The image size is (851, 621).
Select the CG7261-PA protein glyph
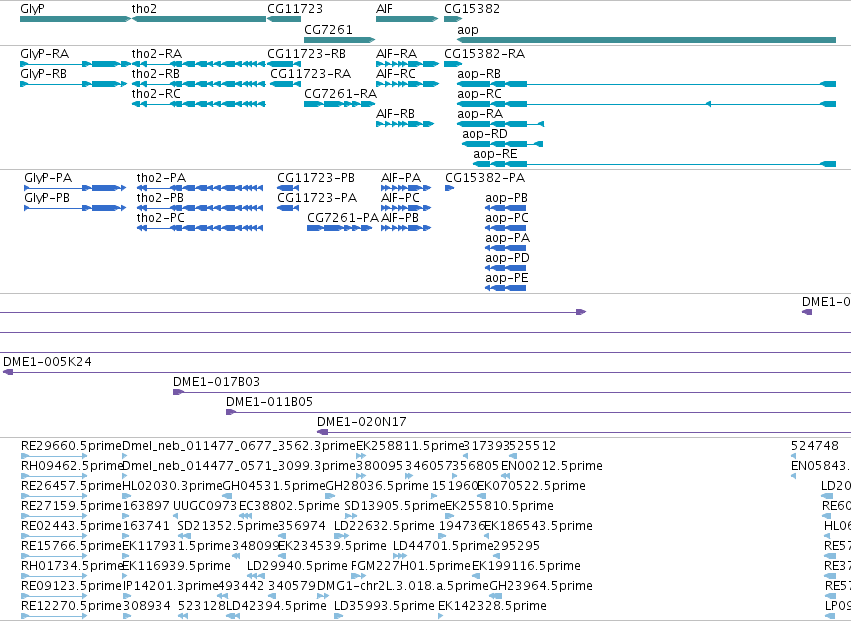pos(339,229)
